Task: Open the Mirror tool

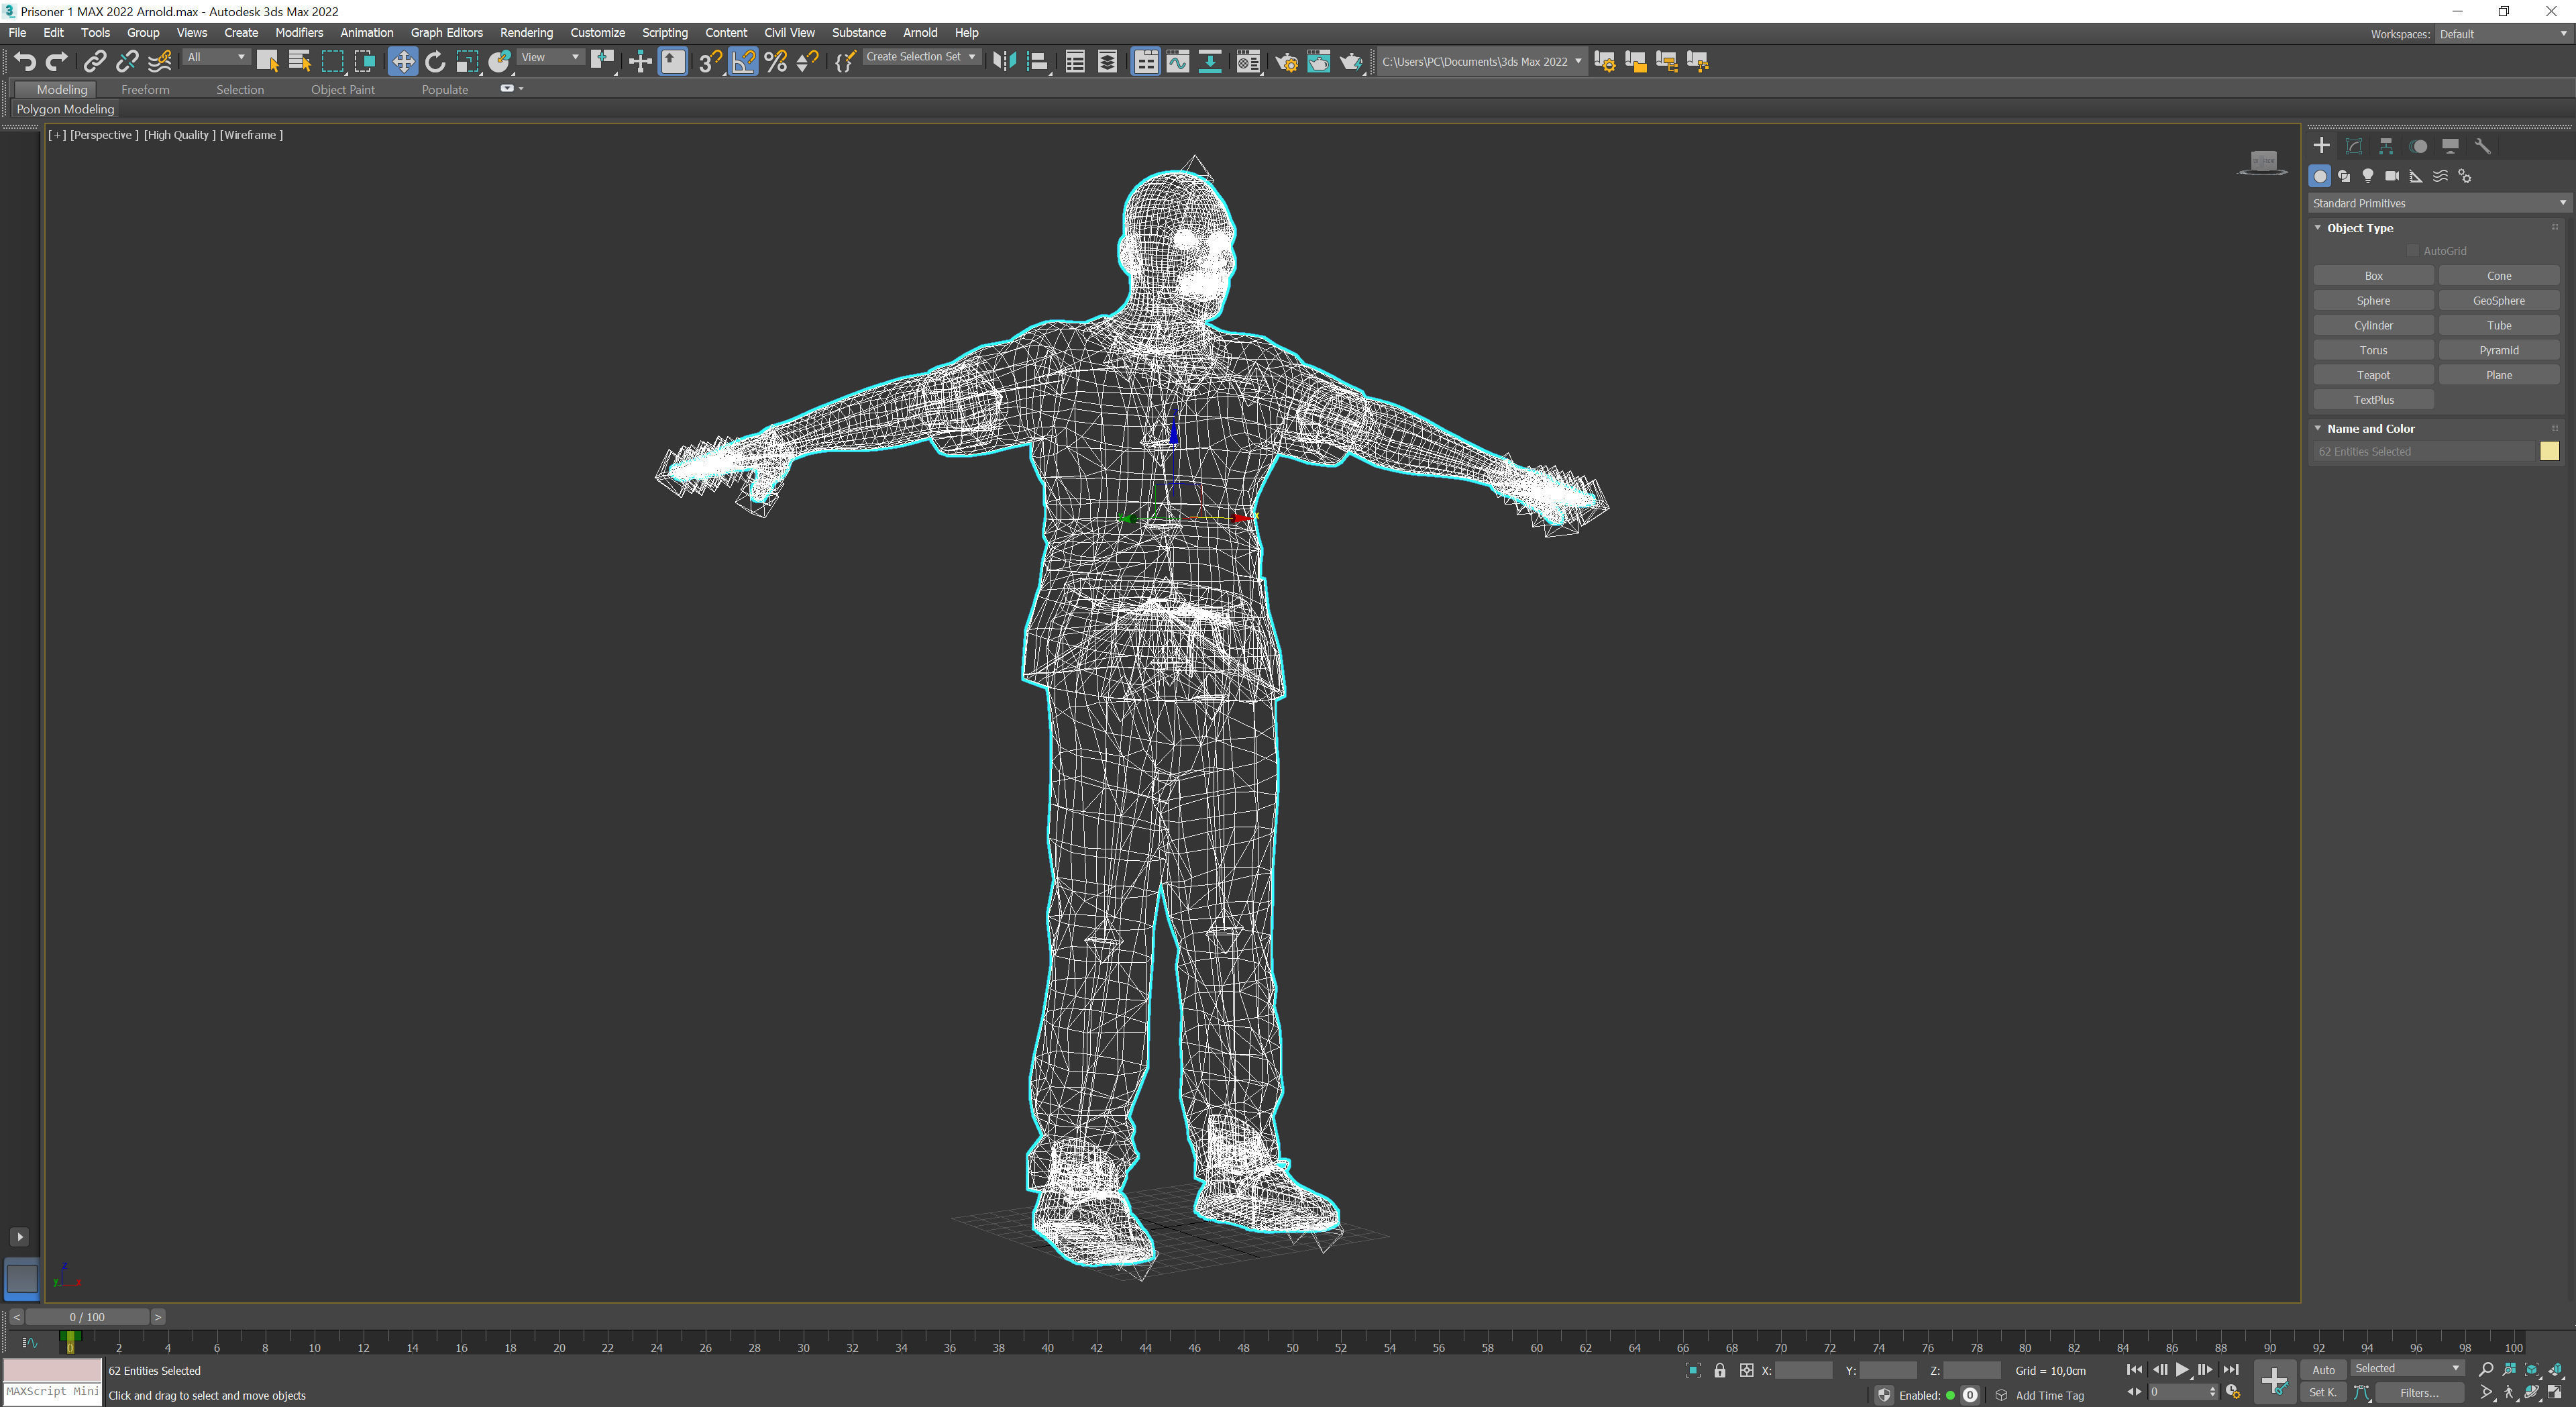Action: point(1004,62)
